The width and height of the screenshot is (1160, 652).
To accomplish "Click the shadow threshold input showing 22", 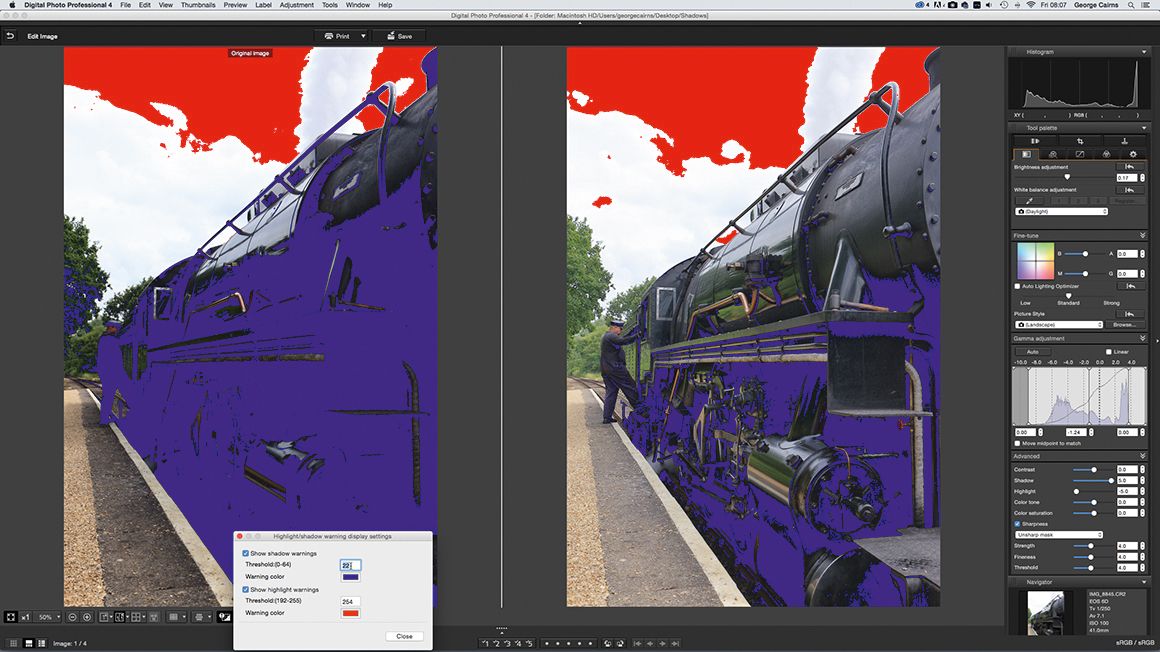I will coord(350,565).
